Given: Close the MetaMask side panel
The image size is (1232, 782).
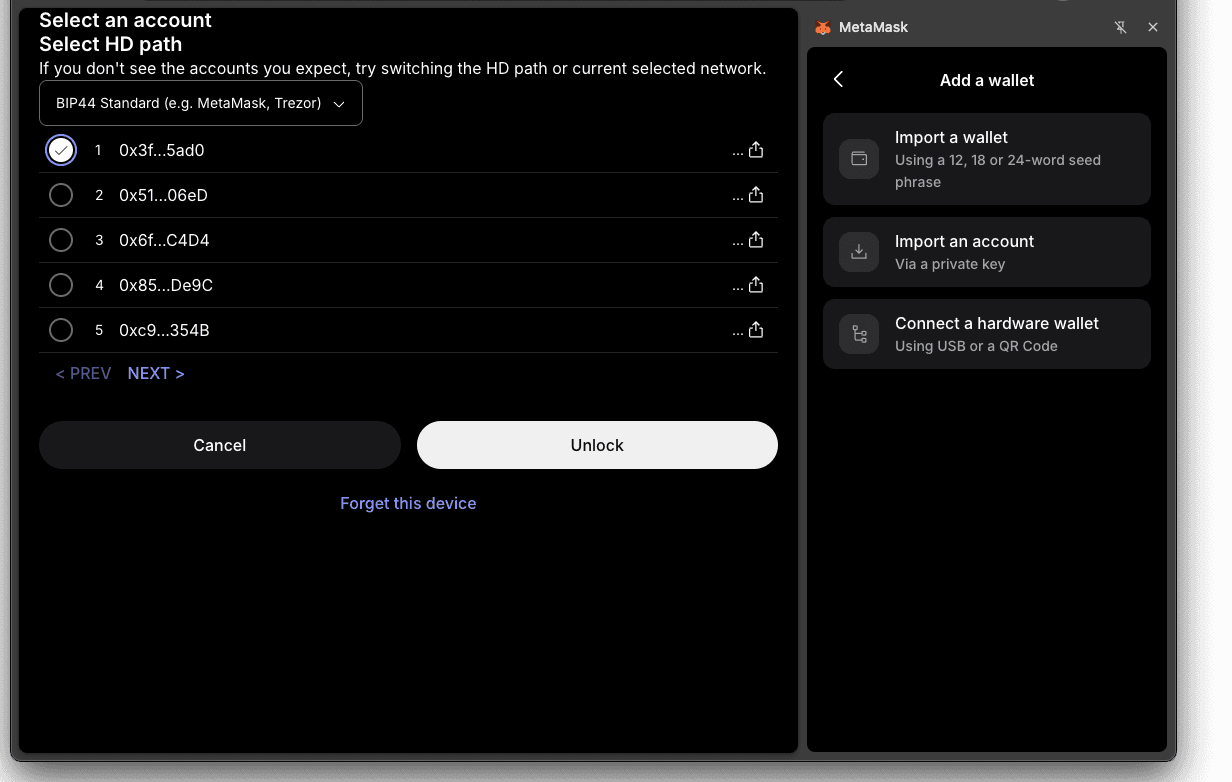Looking at the screenshot, I should (1153, 28).
